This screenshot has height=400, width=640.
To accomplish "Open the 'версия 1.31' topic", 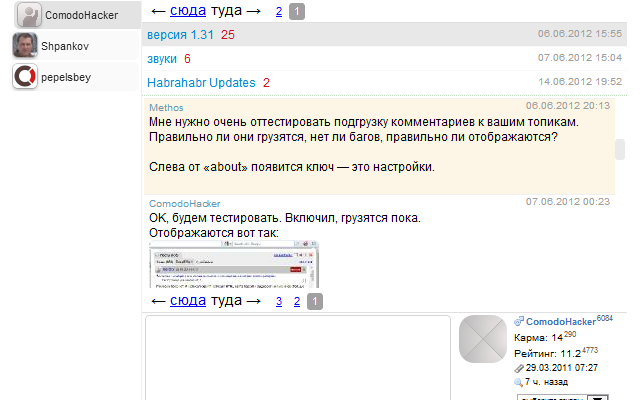I will pos(180,35).
